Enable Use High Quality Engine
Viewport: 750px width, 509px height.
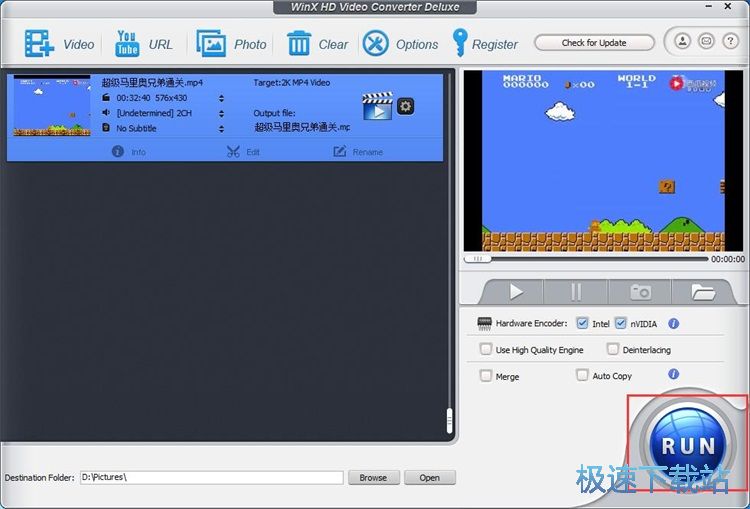click(485, 349)
